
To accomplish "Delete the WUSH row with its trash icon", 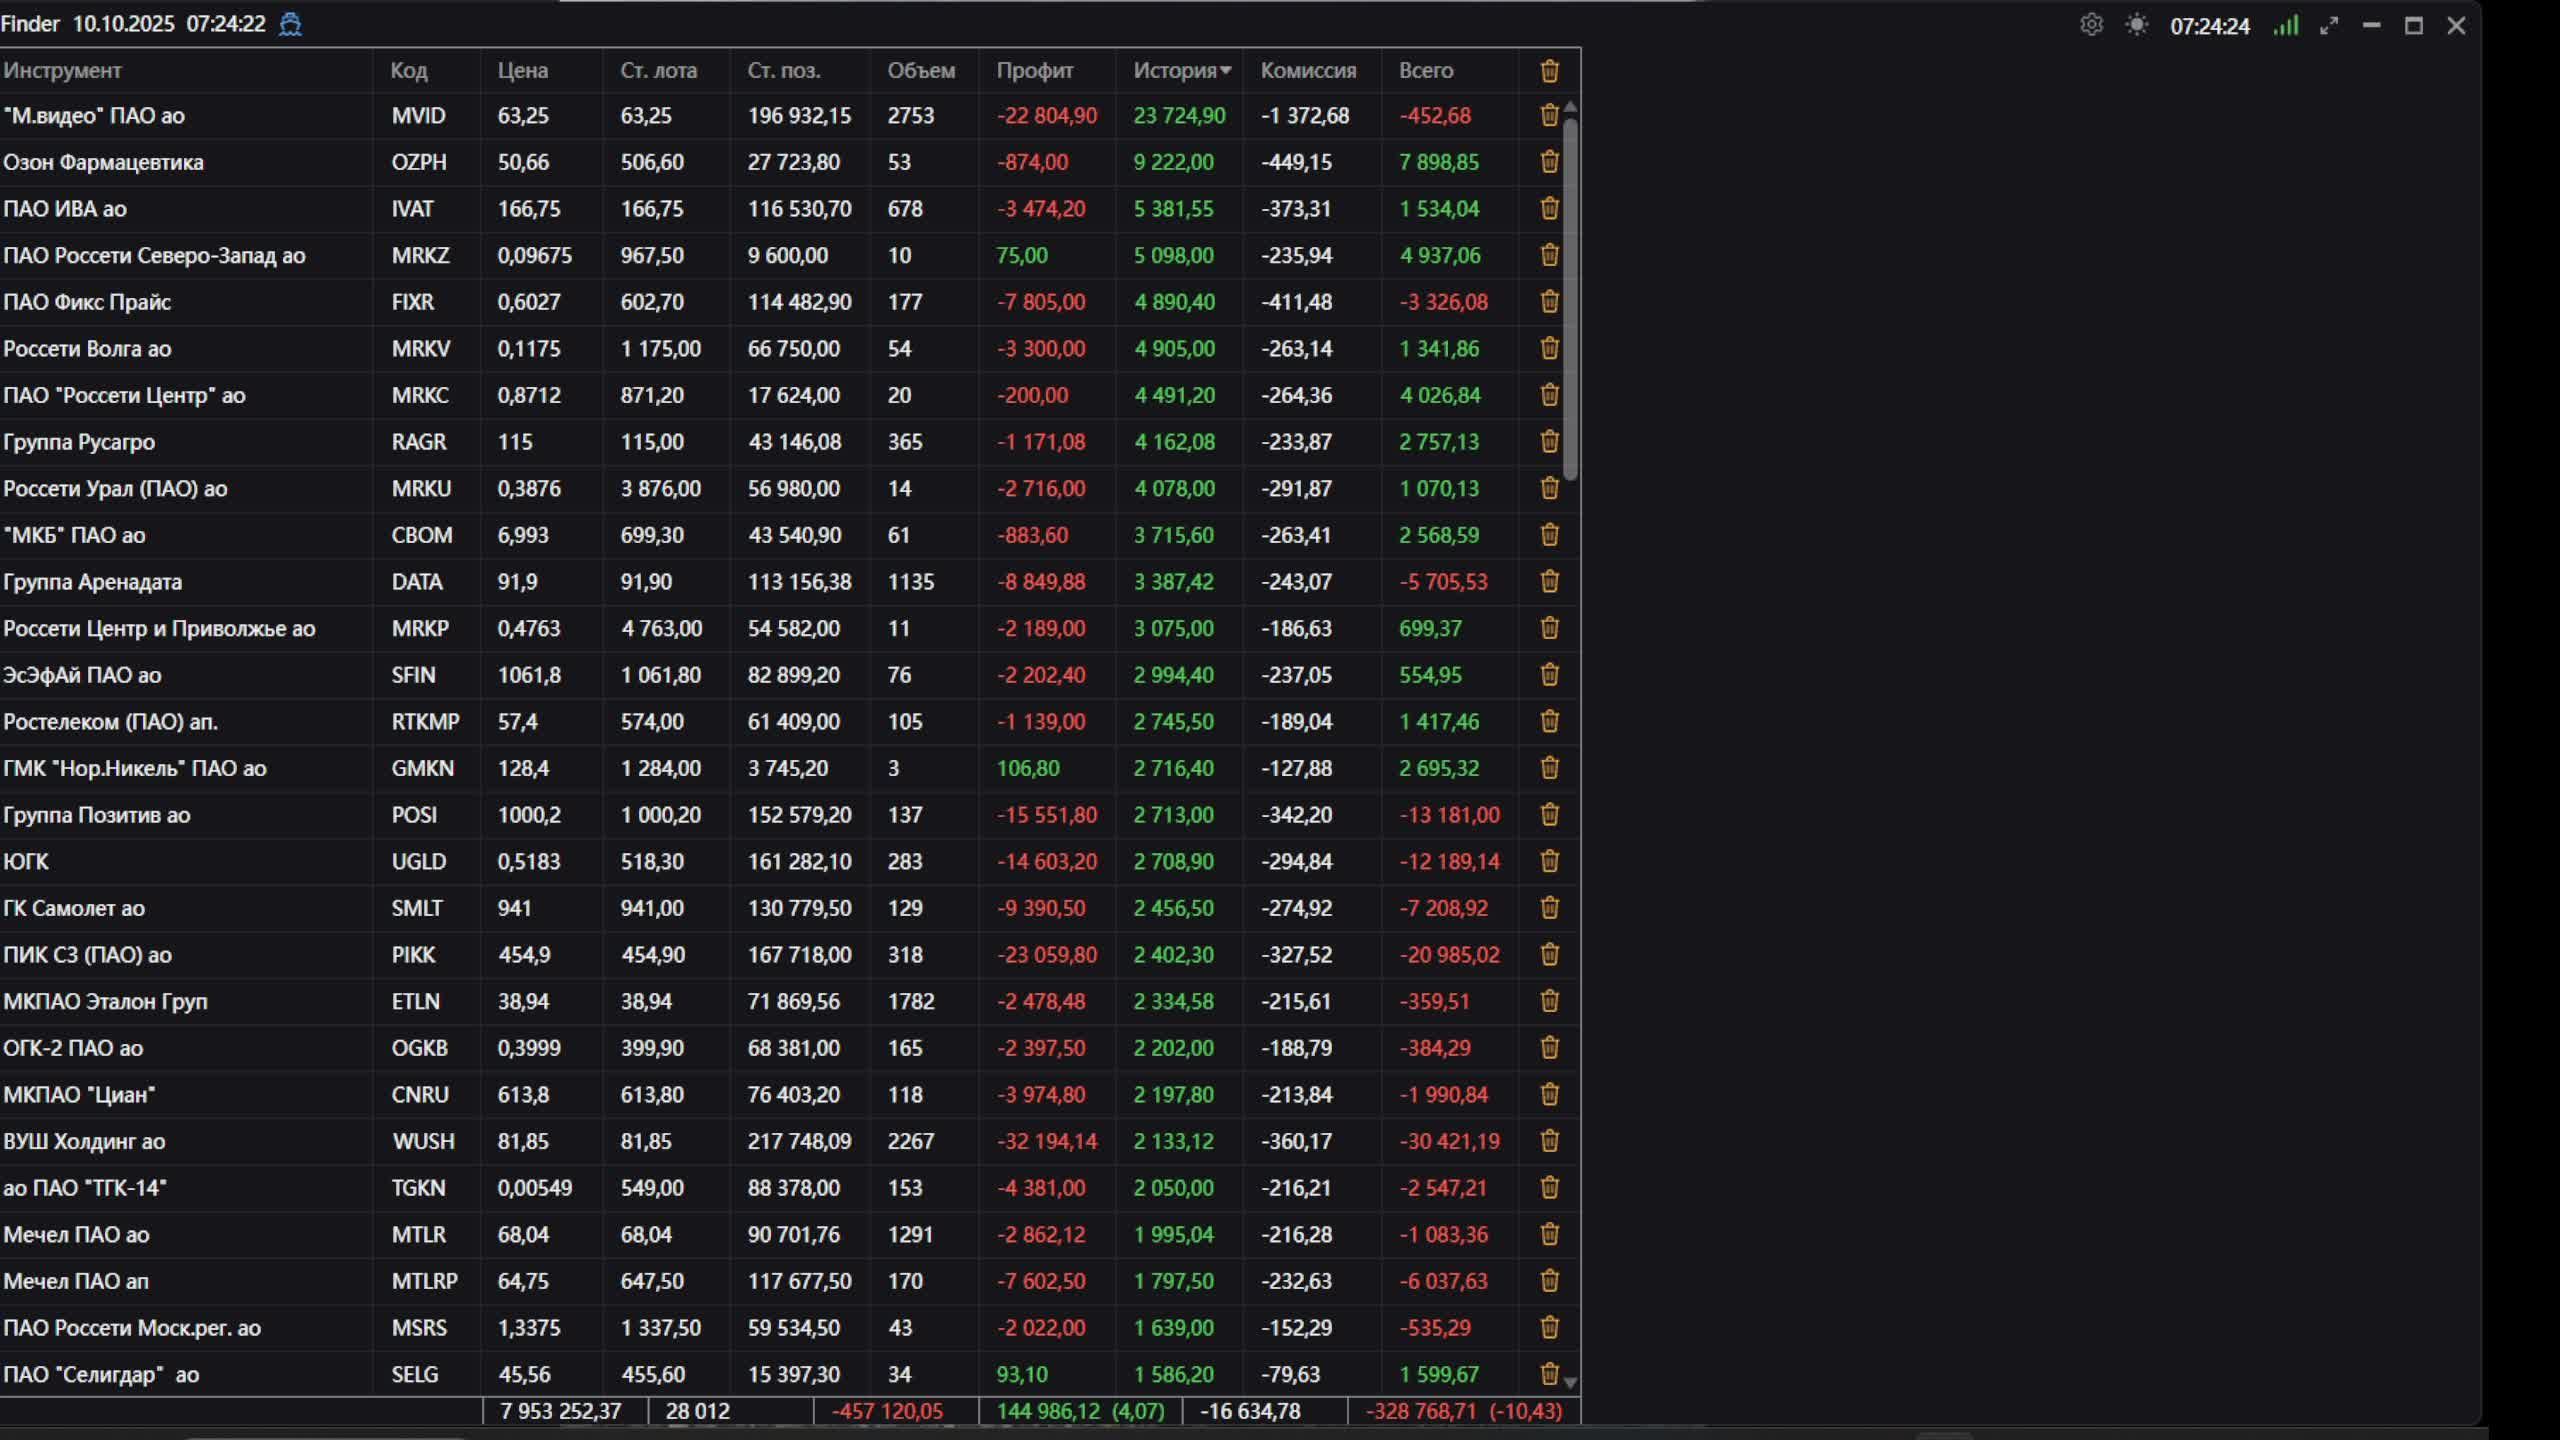I will pyautogui.click(x=1549, y=1141).
